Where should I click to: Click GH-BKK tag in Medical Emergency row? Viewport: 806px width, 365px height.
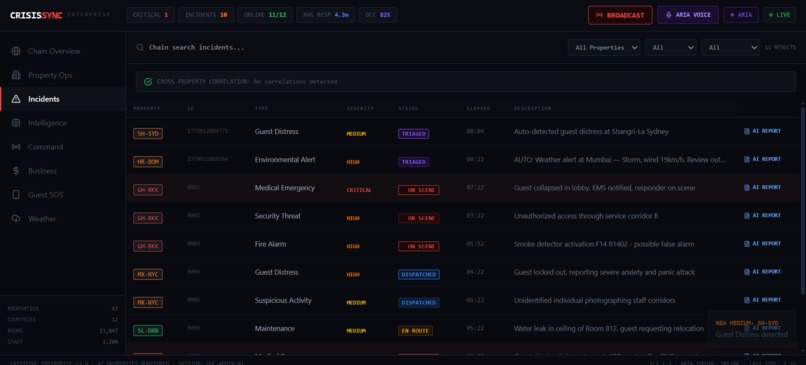pyautogui.click(x=148, y=190)
